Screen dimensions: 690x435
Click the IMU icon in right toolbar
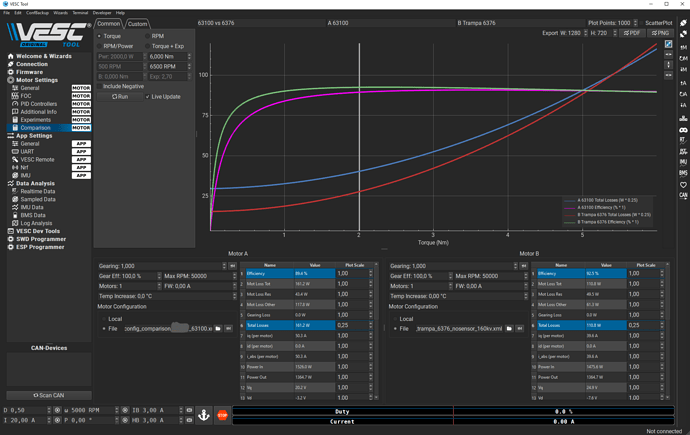(684, 161)
